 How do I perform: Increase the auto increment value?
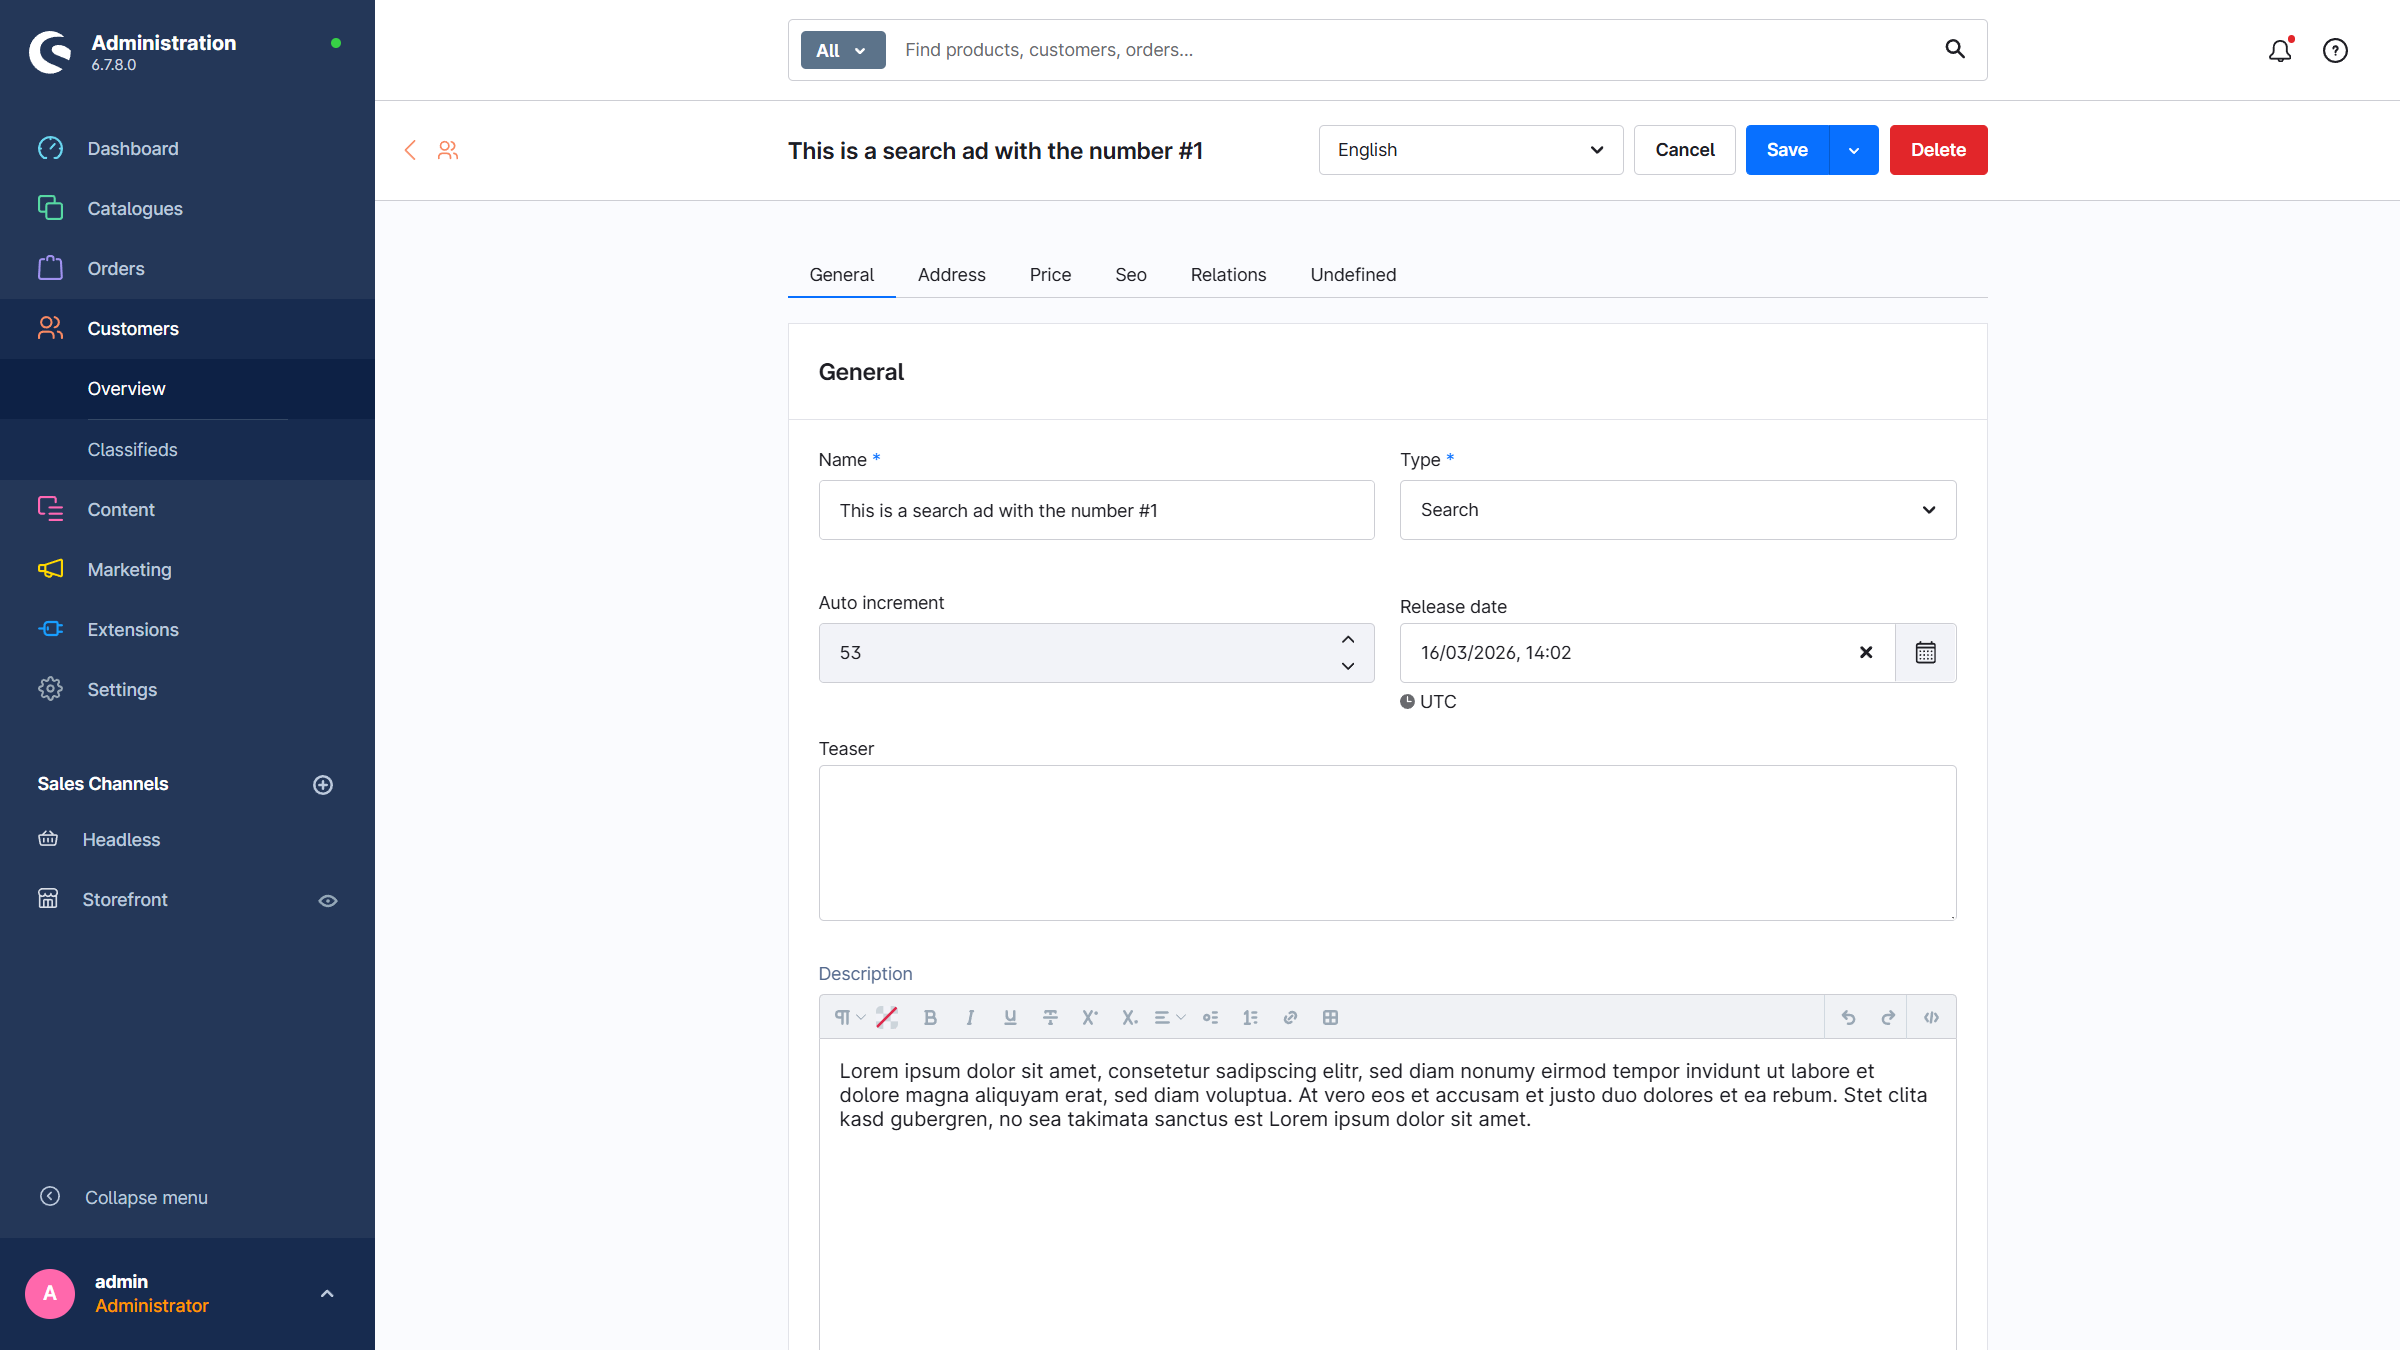click(1347, 639)
